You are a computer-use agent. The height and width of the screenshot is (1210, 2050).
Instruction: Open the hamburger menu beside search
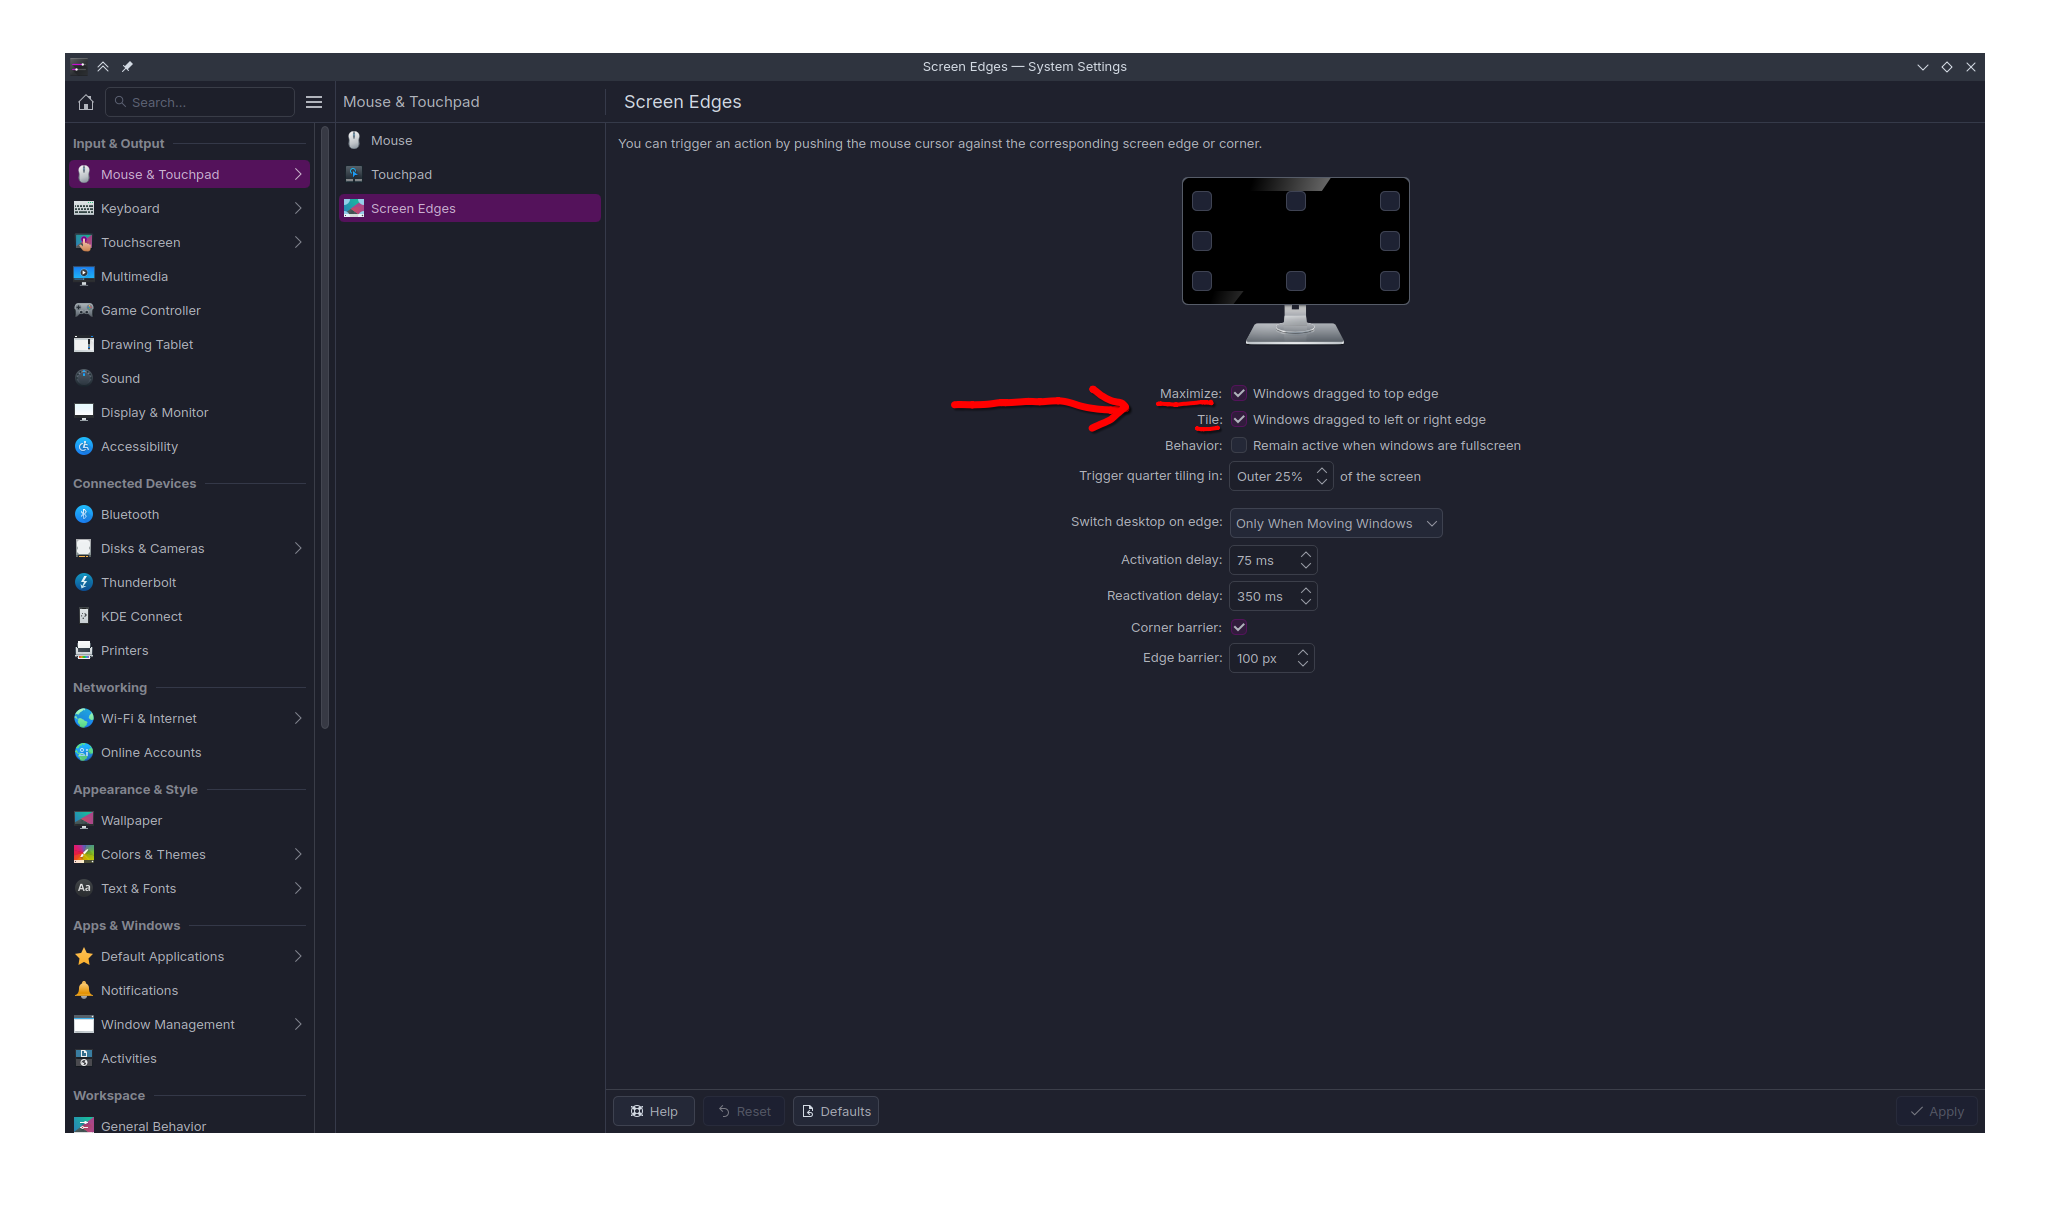click(314, 102)
